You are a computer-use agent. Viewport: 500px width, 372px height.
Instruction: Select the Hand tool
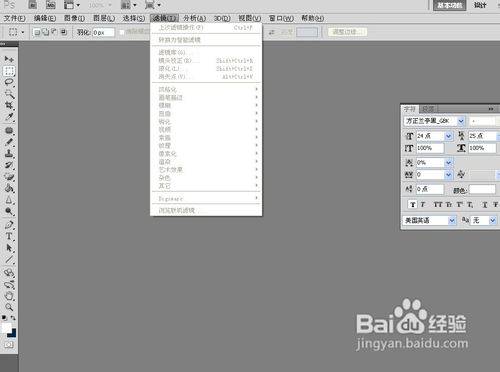pos(9,296)
